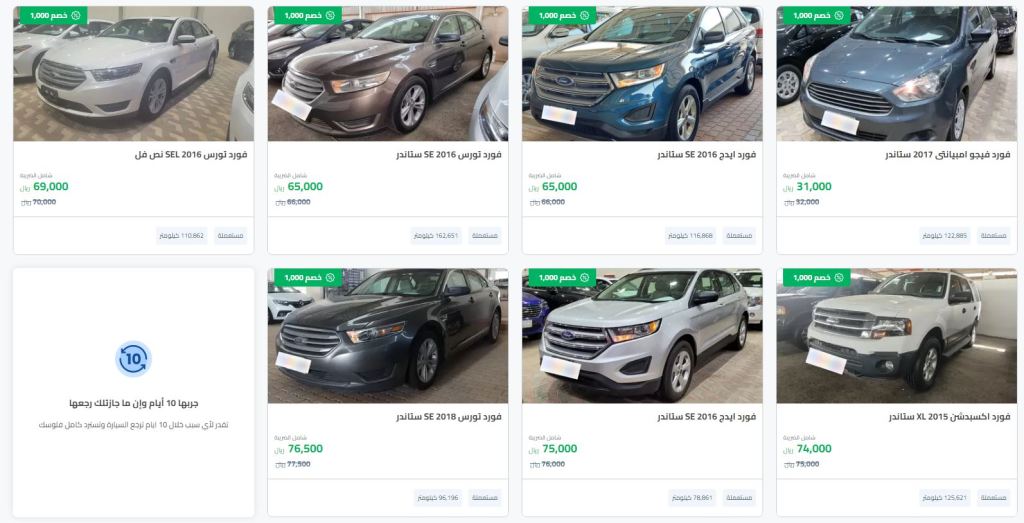Screen dimensions: 1024x523
Task: Open the Ford Figo Ambiente 2017 photo
Action: pos(897,74)
